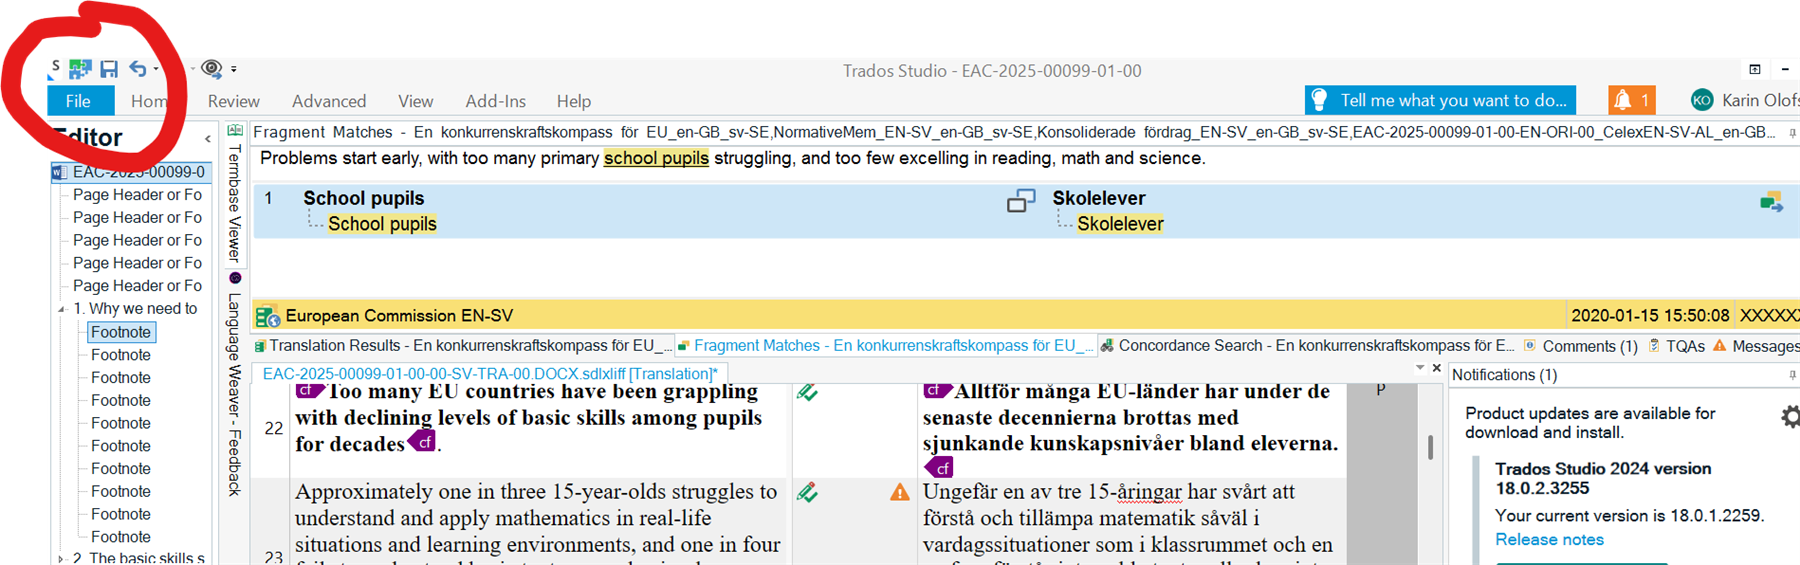Switch to the Fragment Matches tab
The width and height of the screenshot is (1800, 565).
pos(886,346)
